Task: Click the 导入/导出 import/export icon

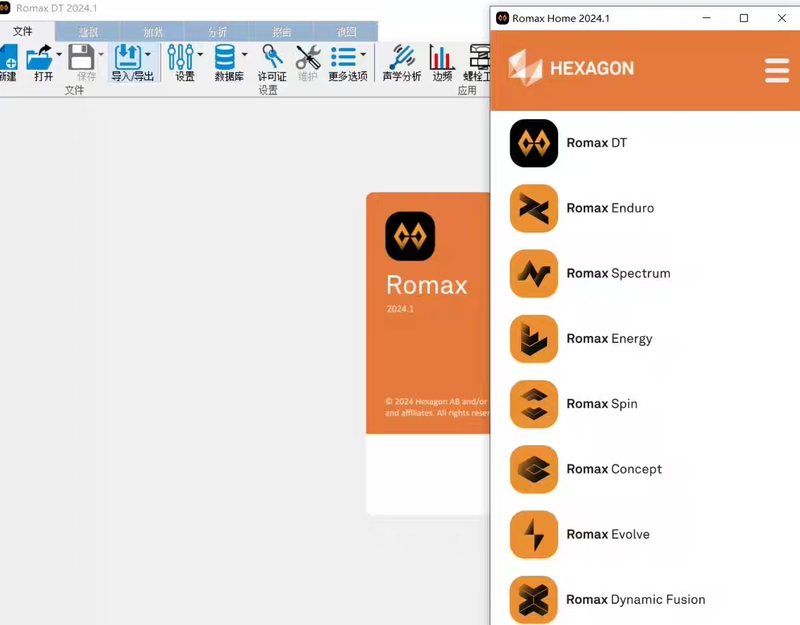Action: point(128,57)
